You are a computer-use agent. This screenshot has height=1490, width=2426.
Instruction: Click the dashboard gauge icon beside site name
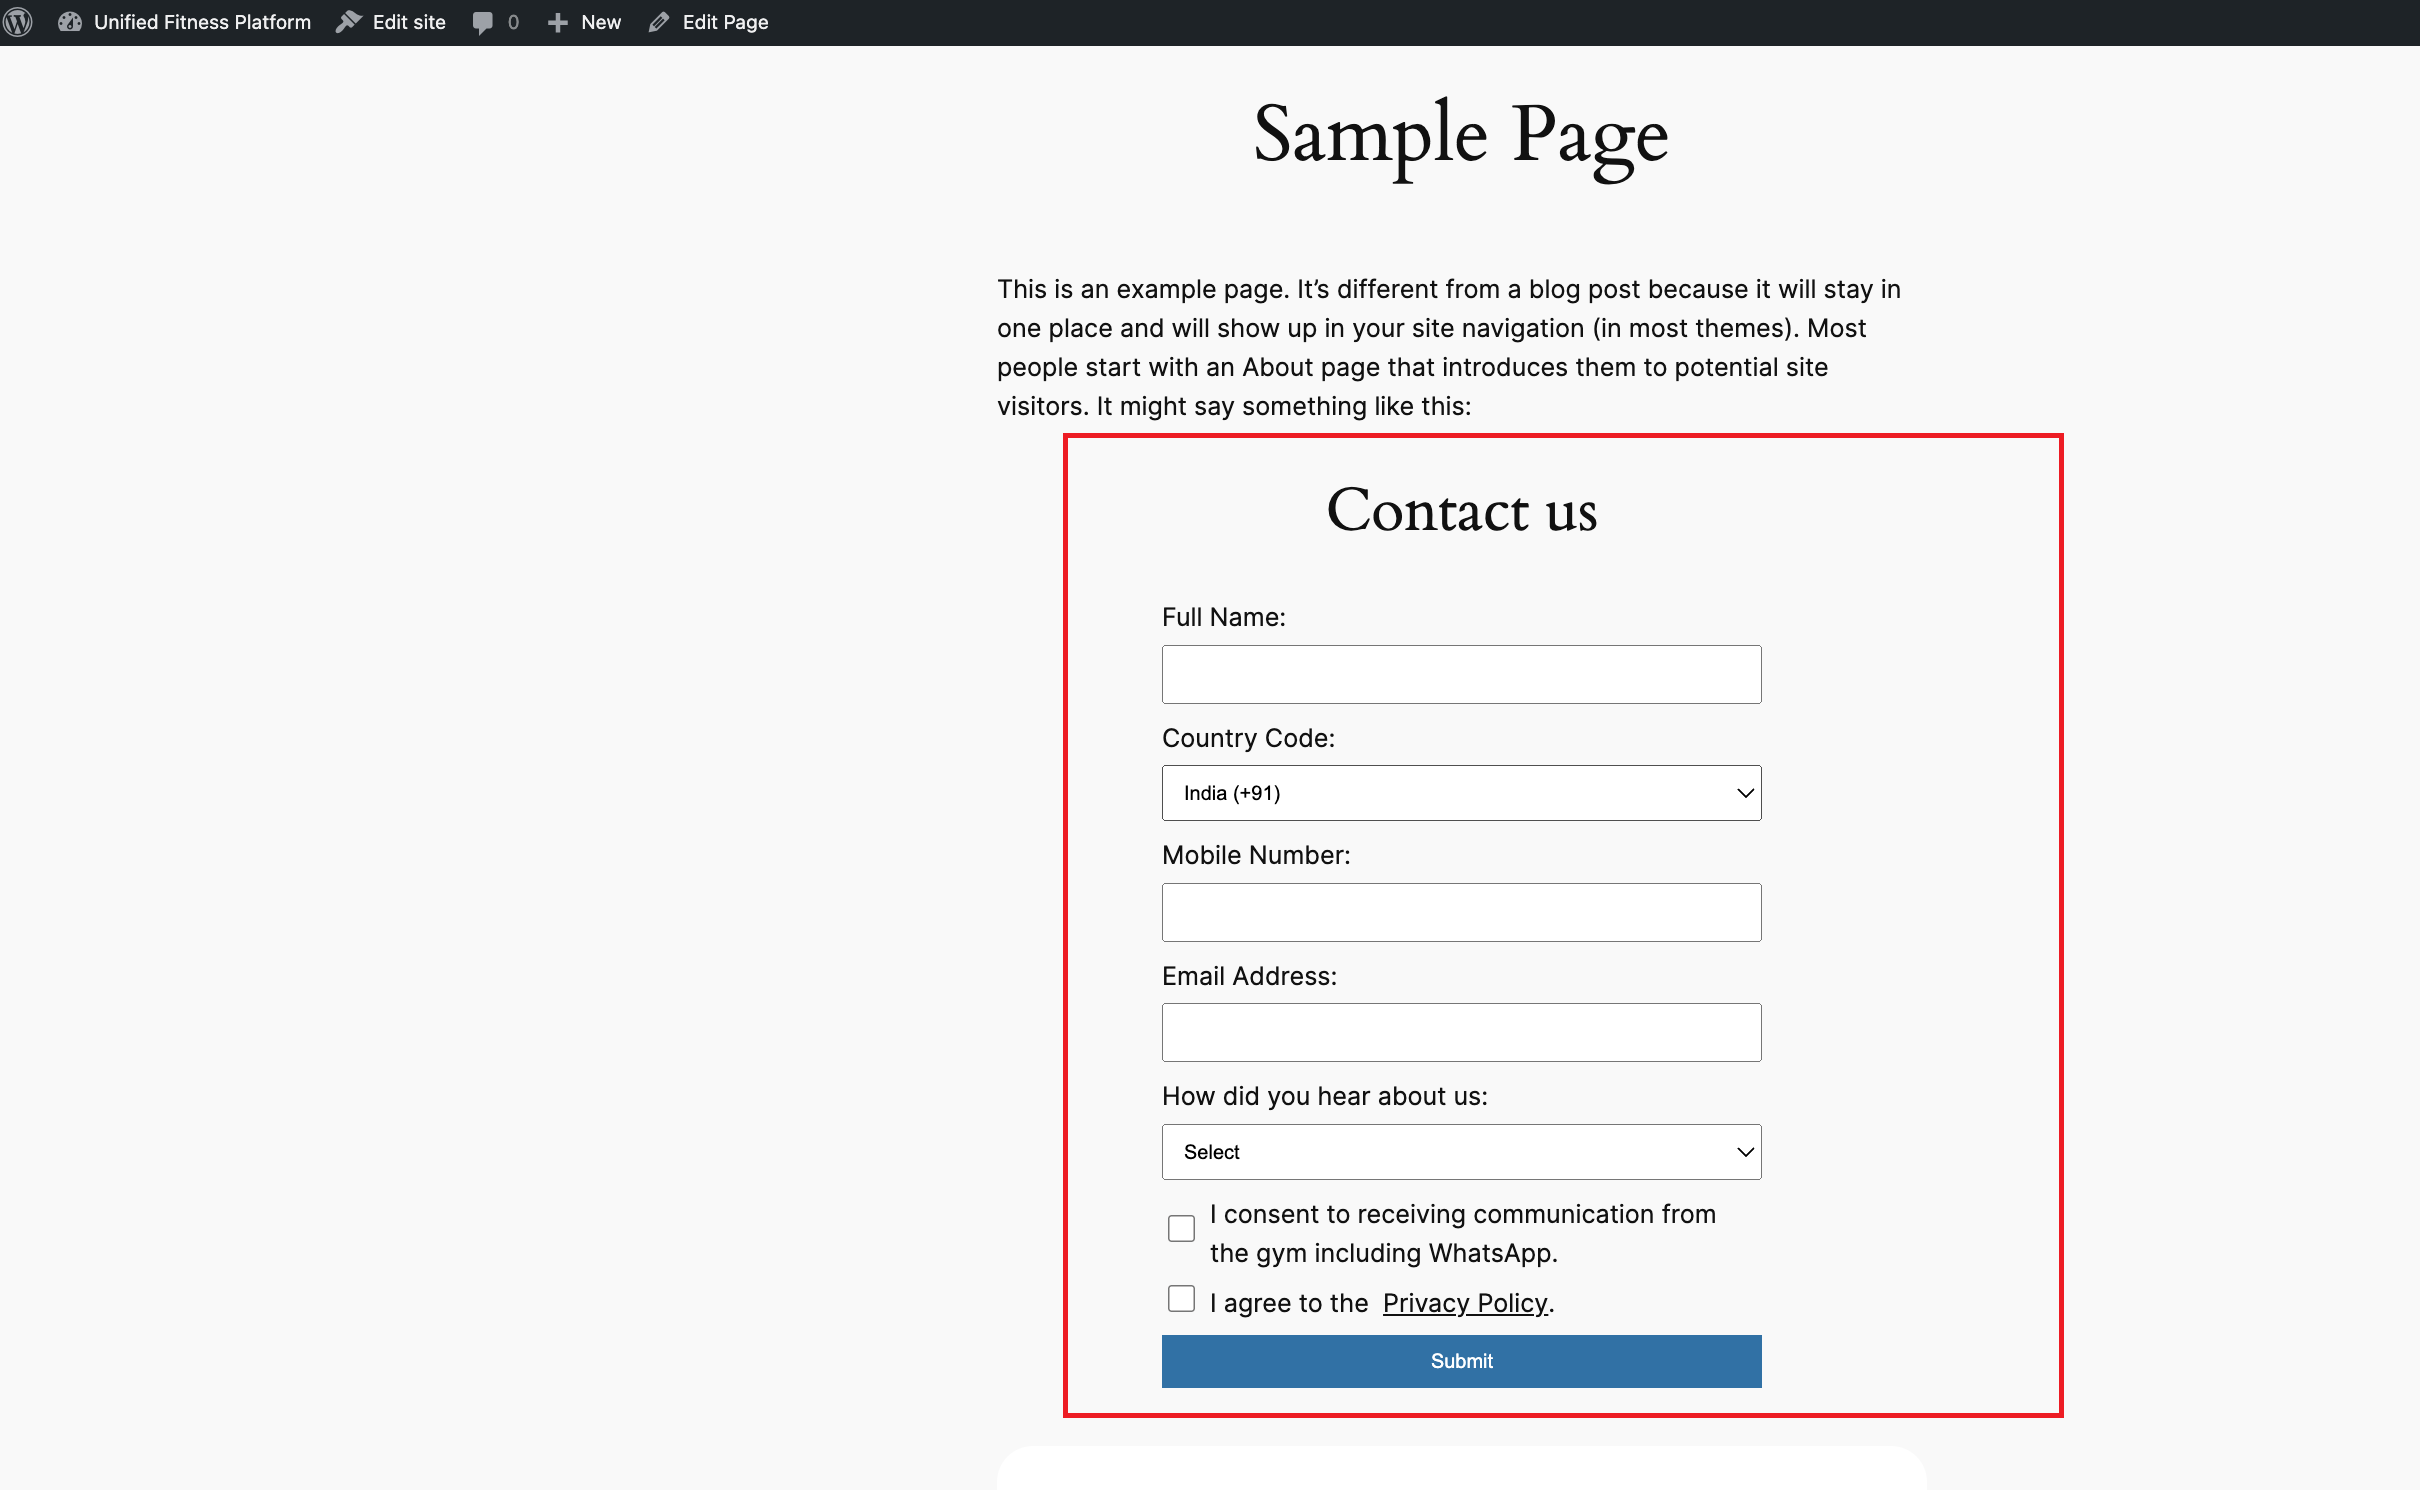click(x=69, y=22)
